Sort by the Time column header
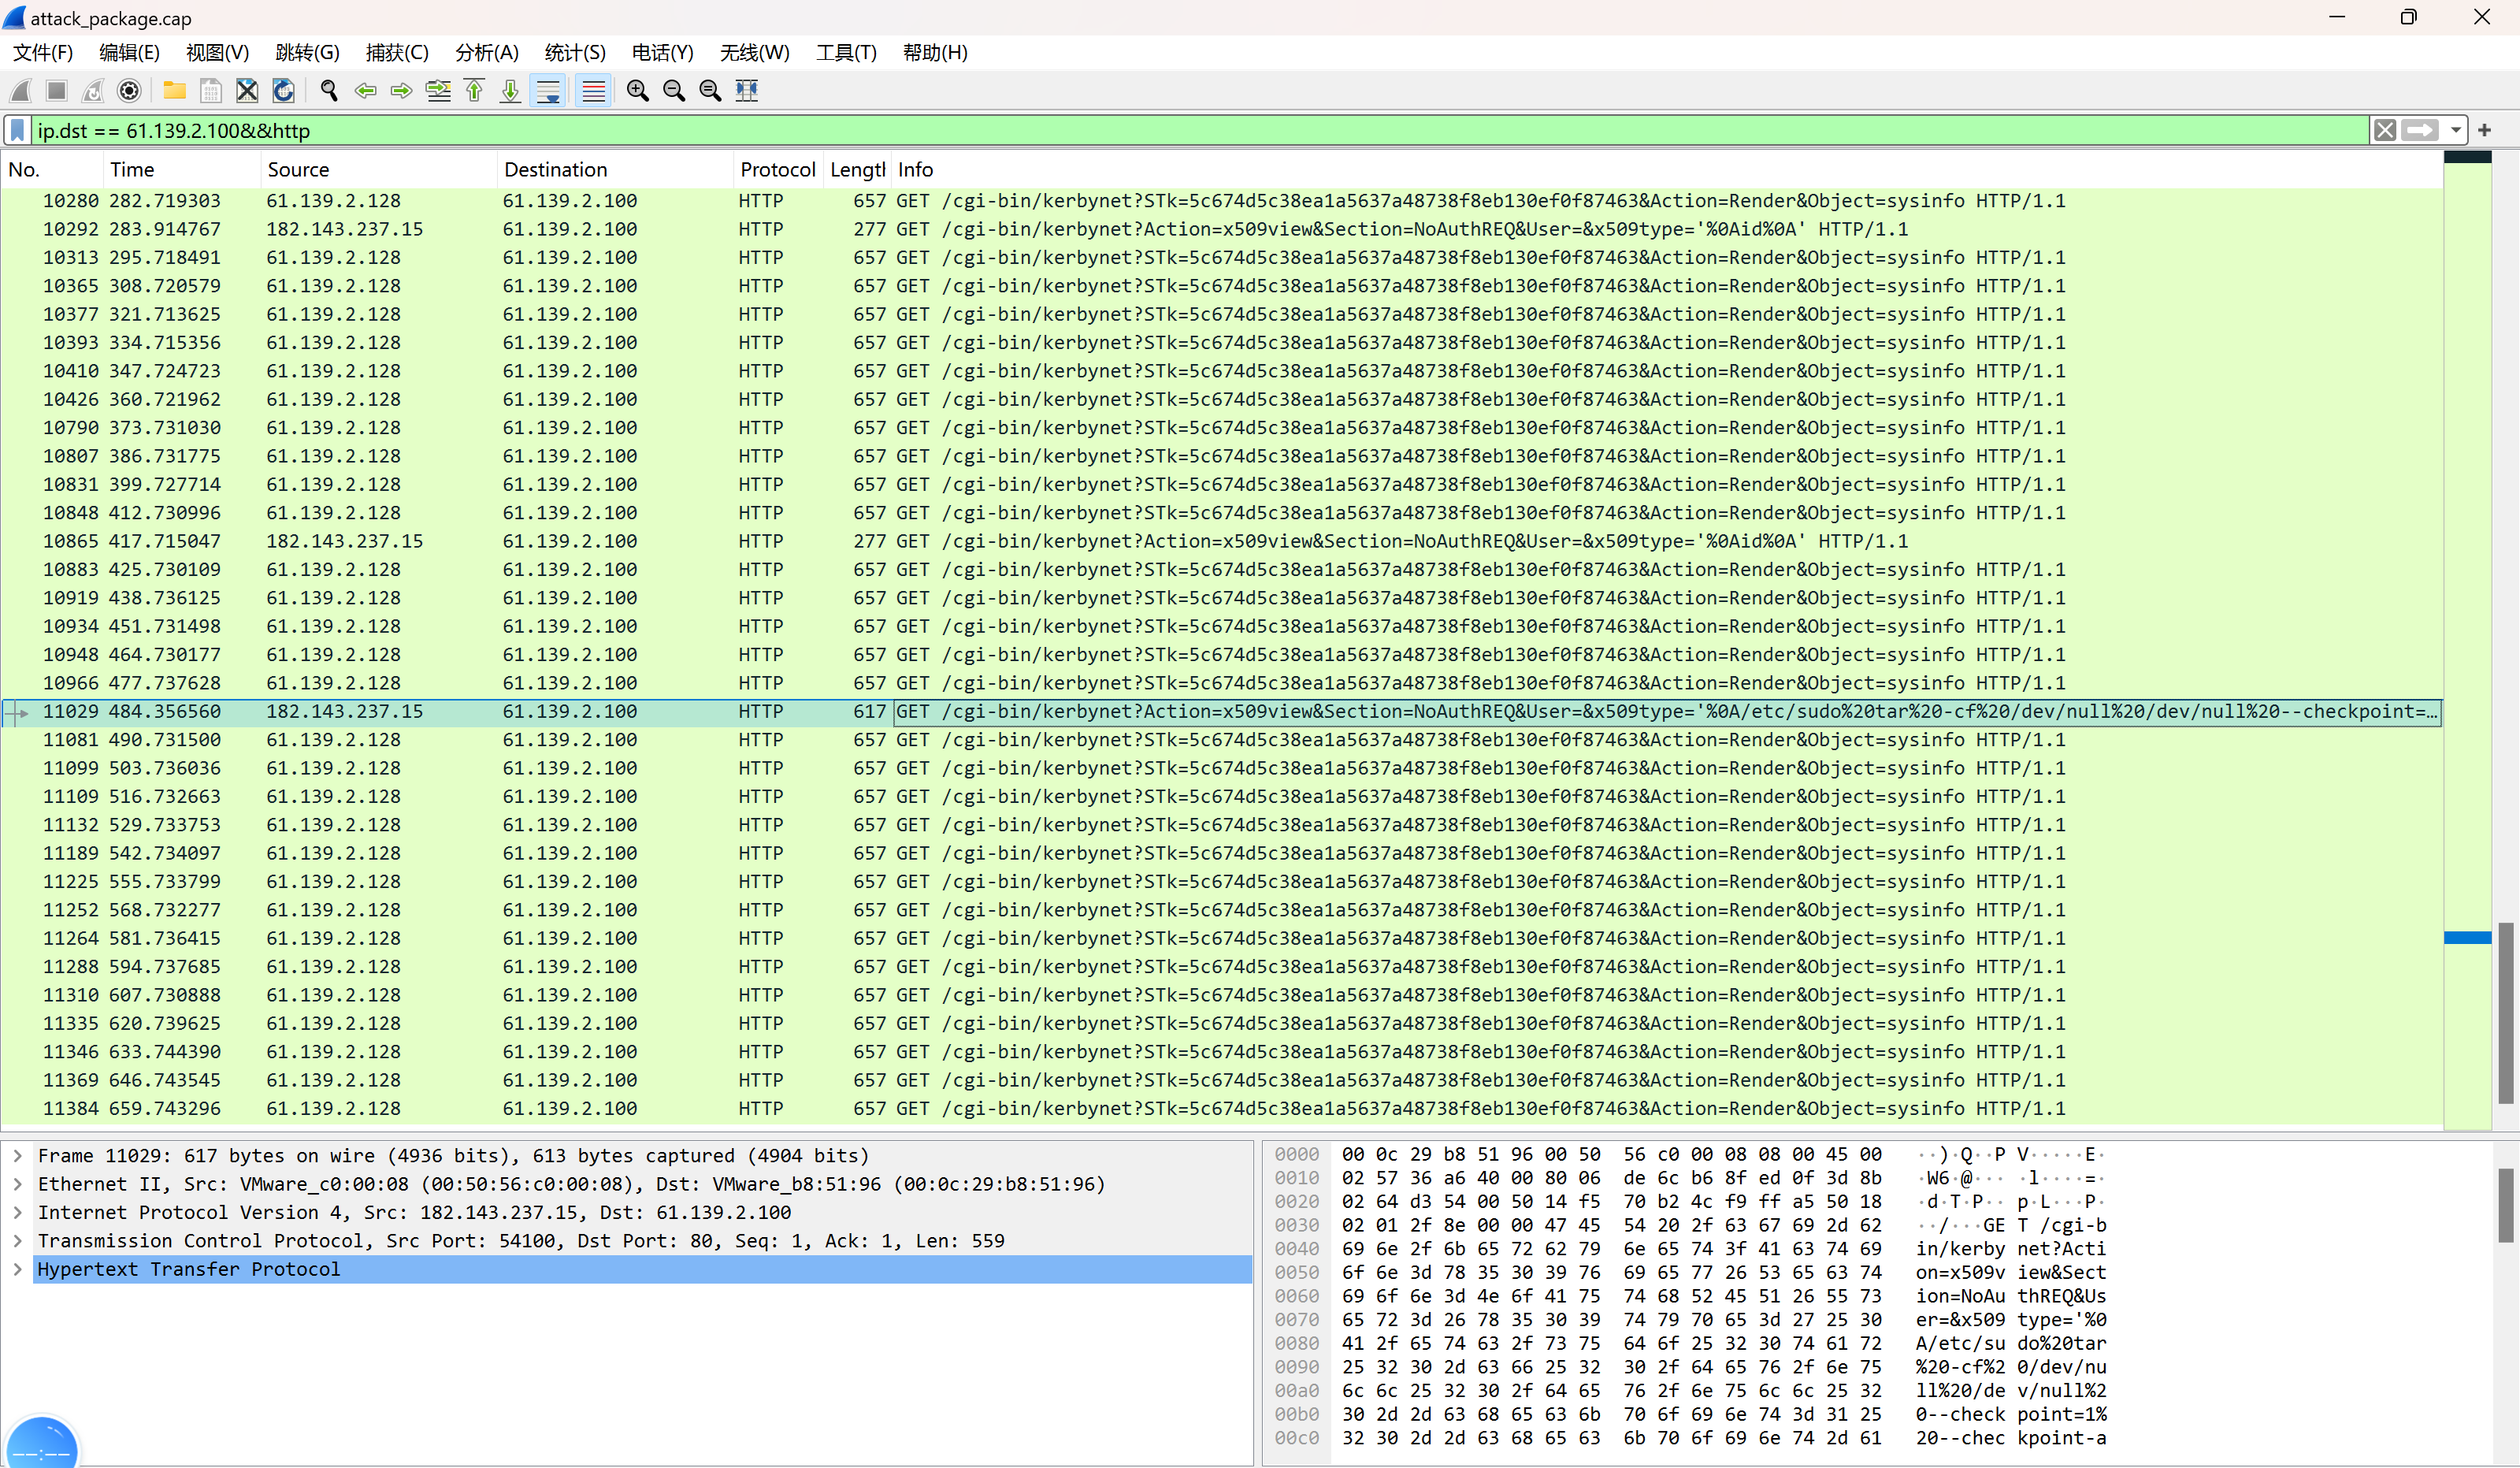 [182, 170]
